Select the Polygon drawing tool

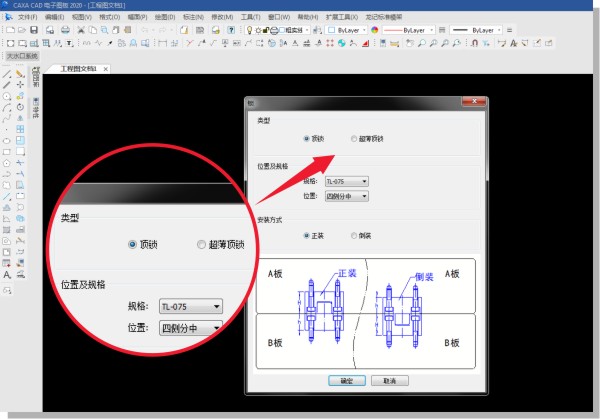click(7, 163)
